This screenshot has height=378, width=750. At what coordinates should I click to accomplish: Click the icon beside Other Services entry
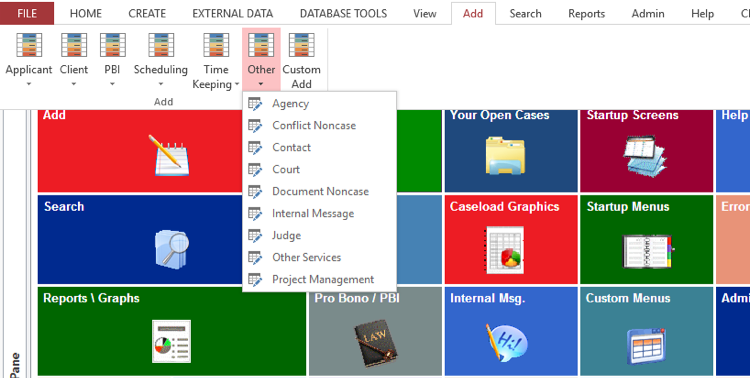point(255,258)
